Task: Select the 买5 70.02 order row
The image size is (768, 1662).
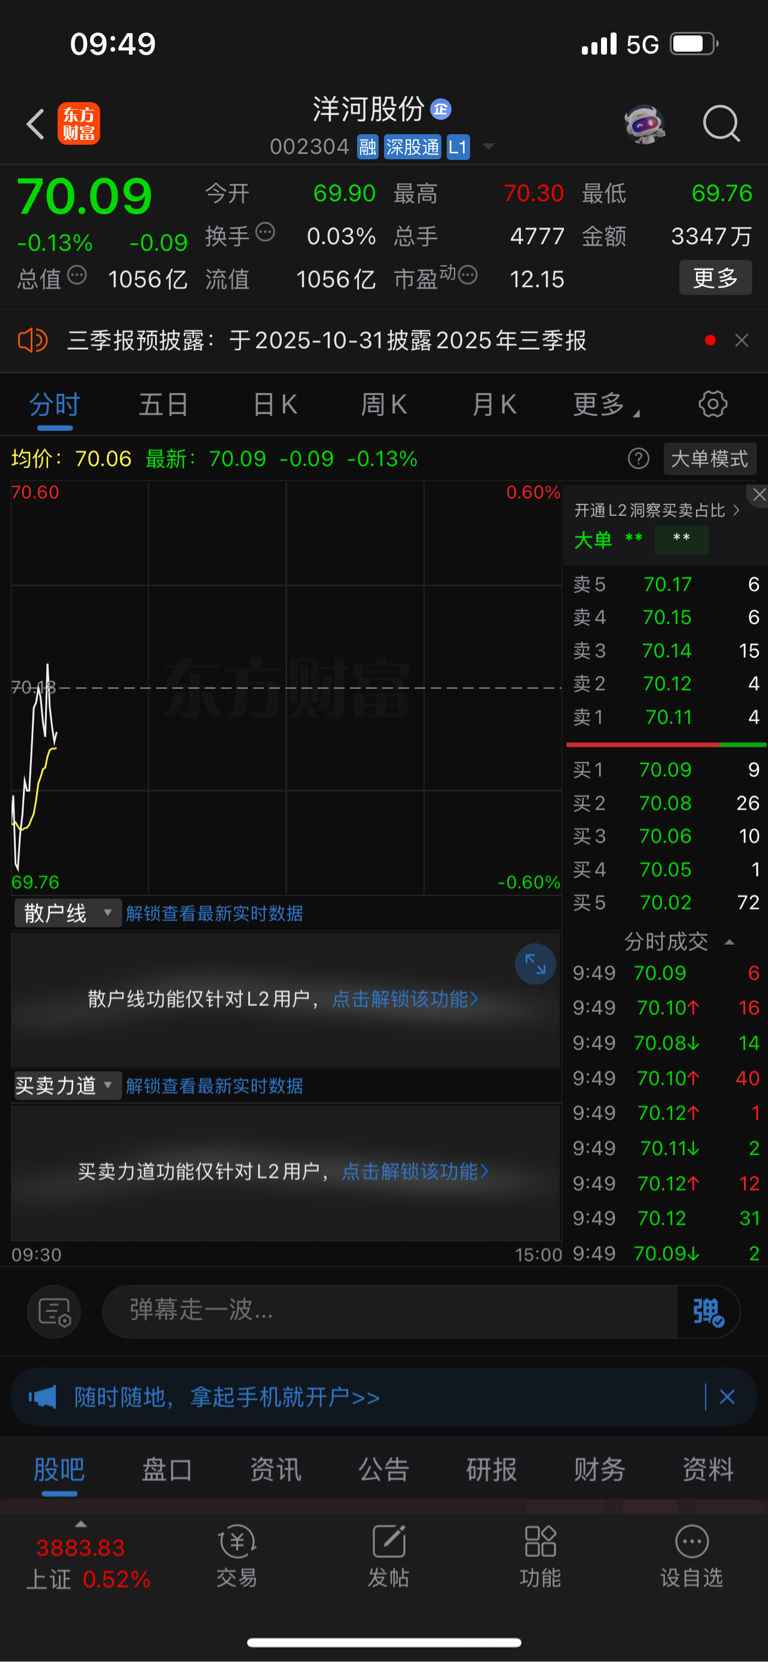Action: (666, 903)
